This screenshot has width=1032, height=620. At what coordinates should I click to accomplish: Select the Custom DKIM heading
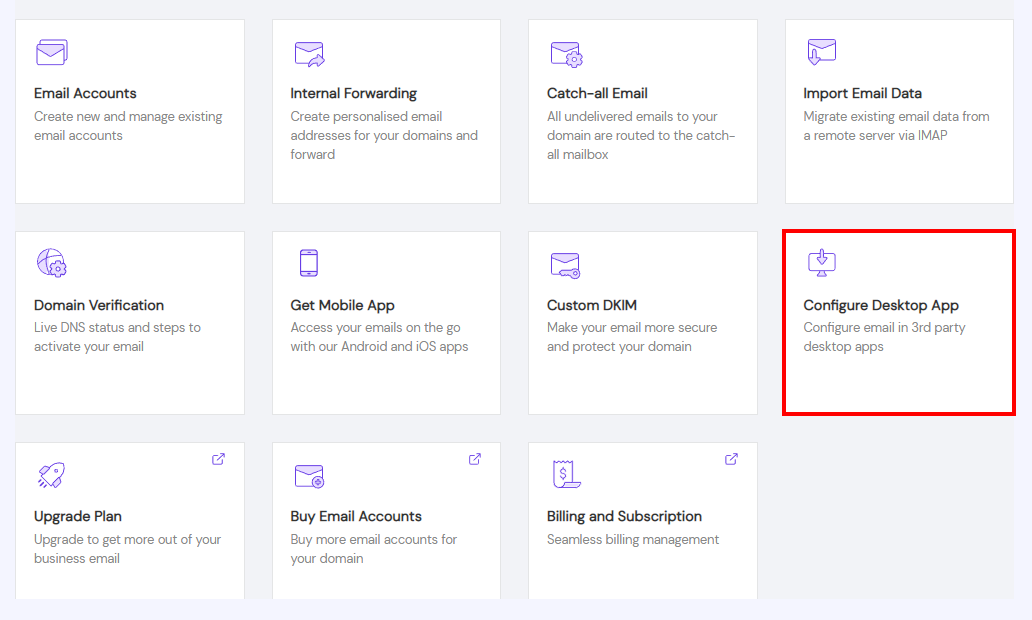pyautogui.click(x=592, y=305)
